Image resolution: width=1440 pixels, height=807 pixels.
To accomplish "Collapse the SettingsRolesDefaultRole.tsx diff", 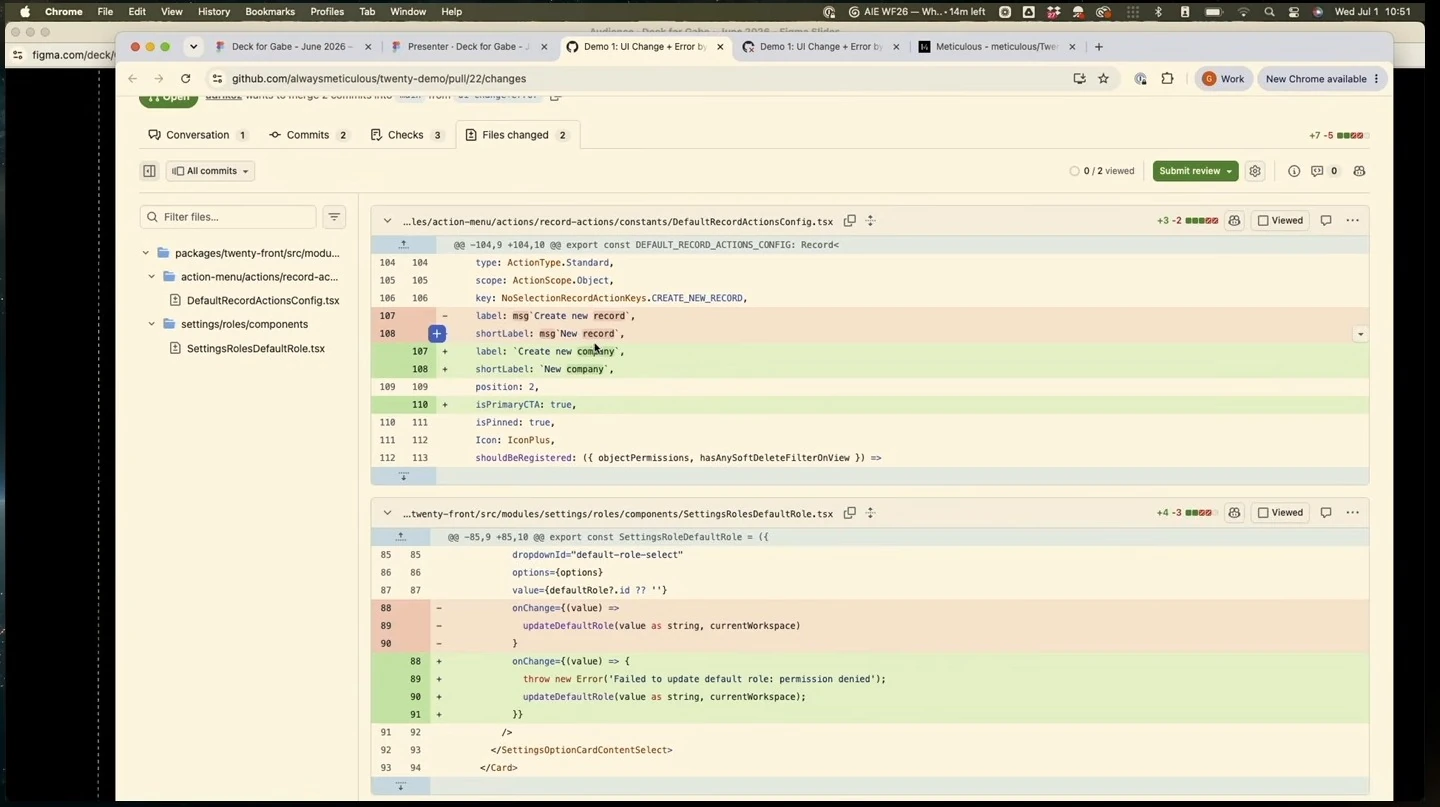I will [387, 513].
